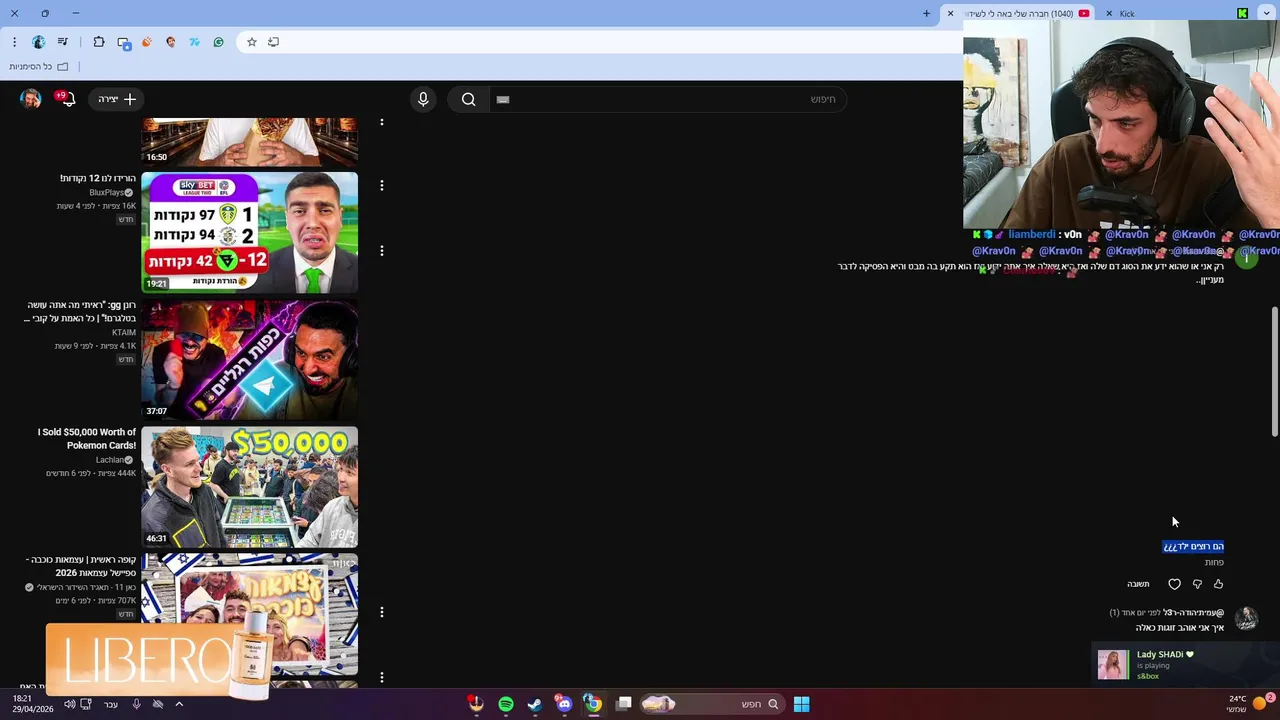Switch to Chrome on the taskbar

coord(593,704)
